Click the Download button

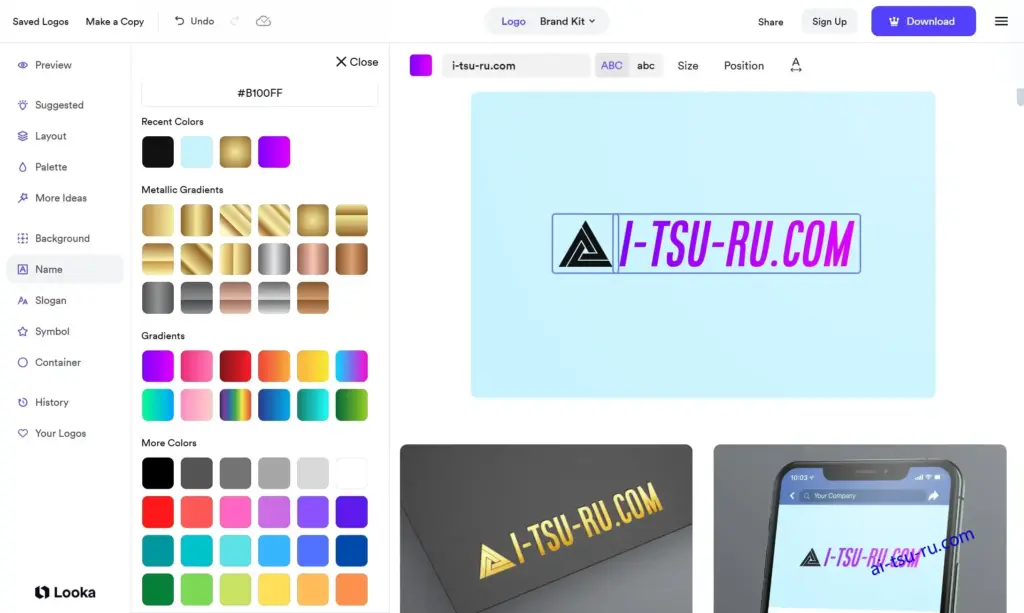[923, 22]
